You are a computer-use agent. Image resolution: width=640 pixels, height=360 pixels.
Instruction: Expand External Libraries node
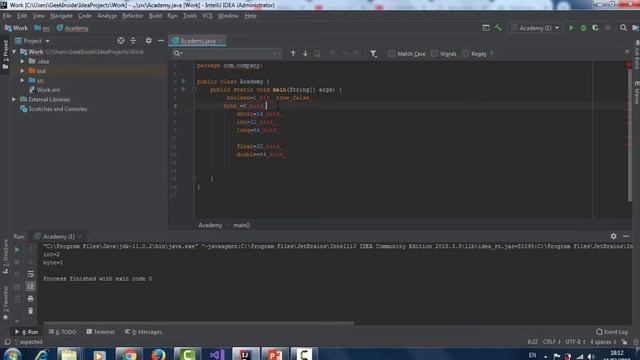pos(14,99)
